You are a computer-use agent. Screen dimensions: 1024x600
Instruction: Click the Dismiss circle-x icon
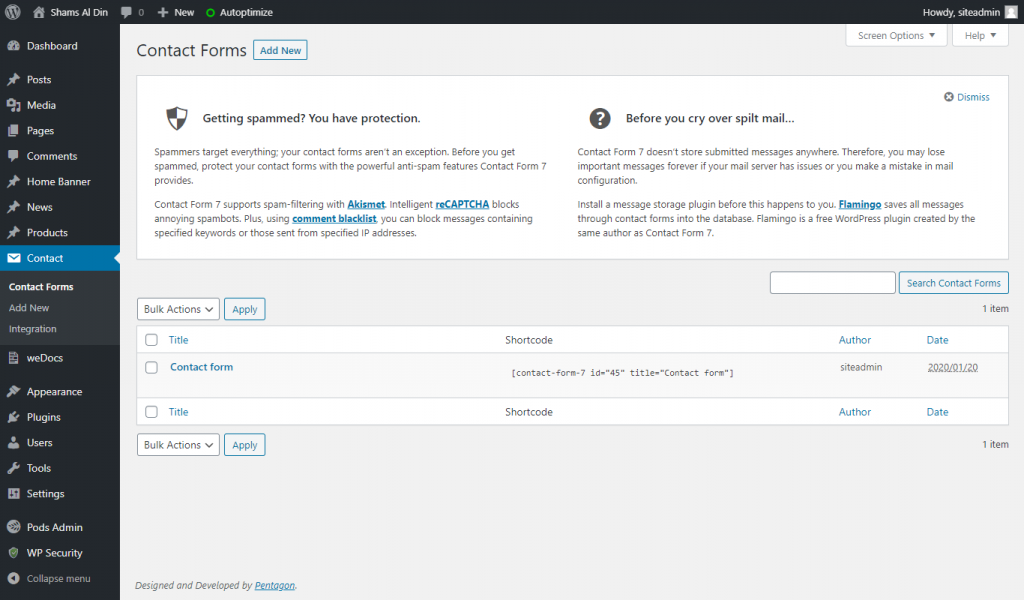pos(949,97)
